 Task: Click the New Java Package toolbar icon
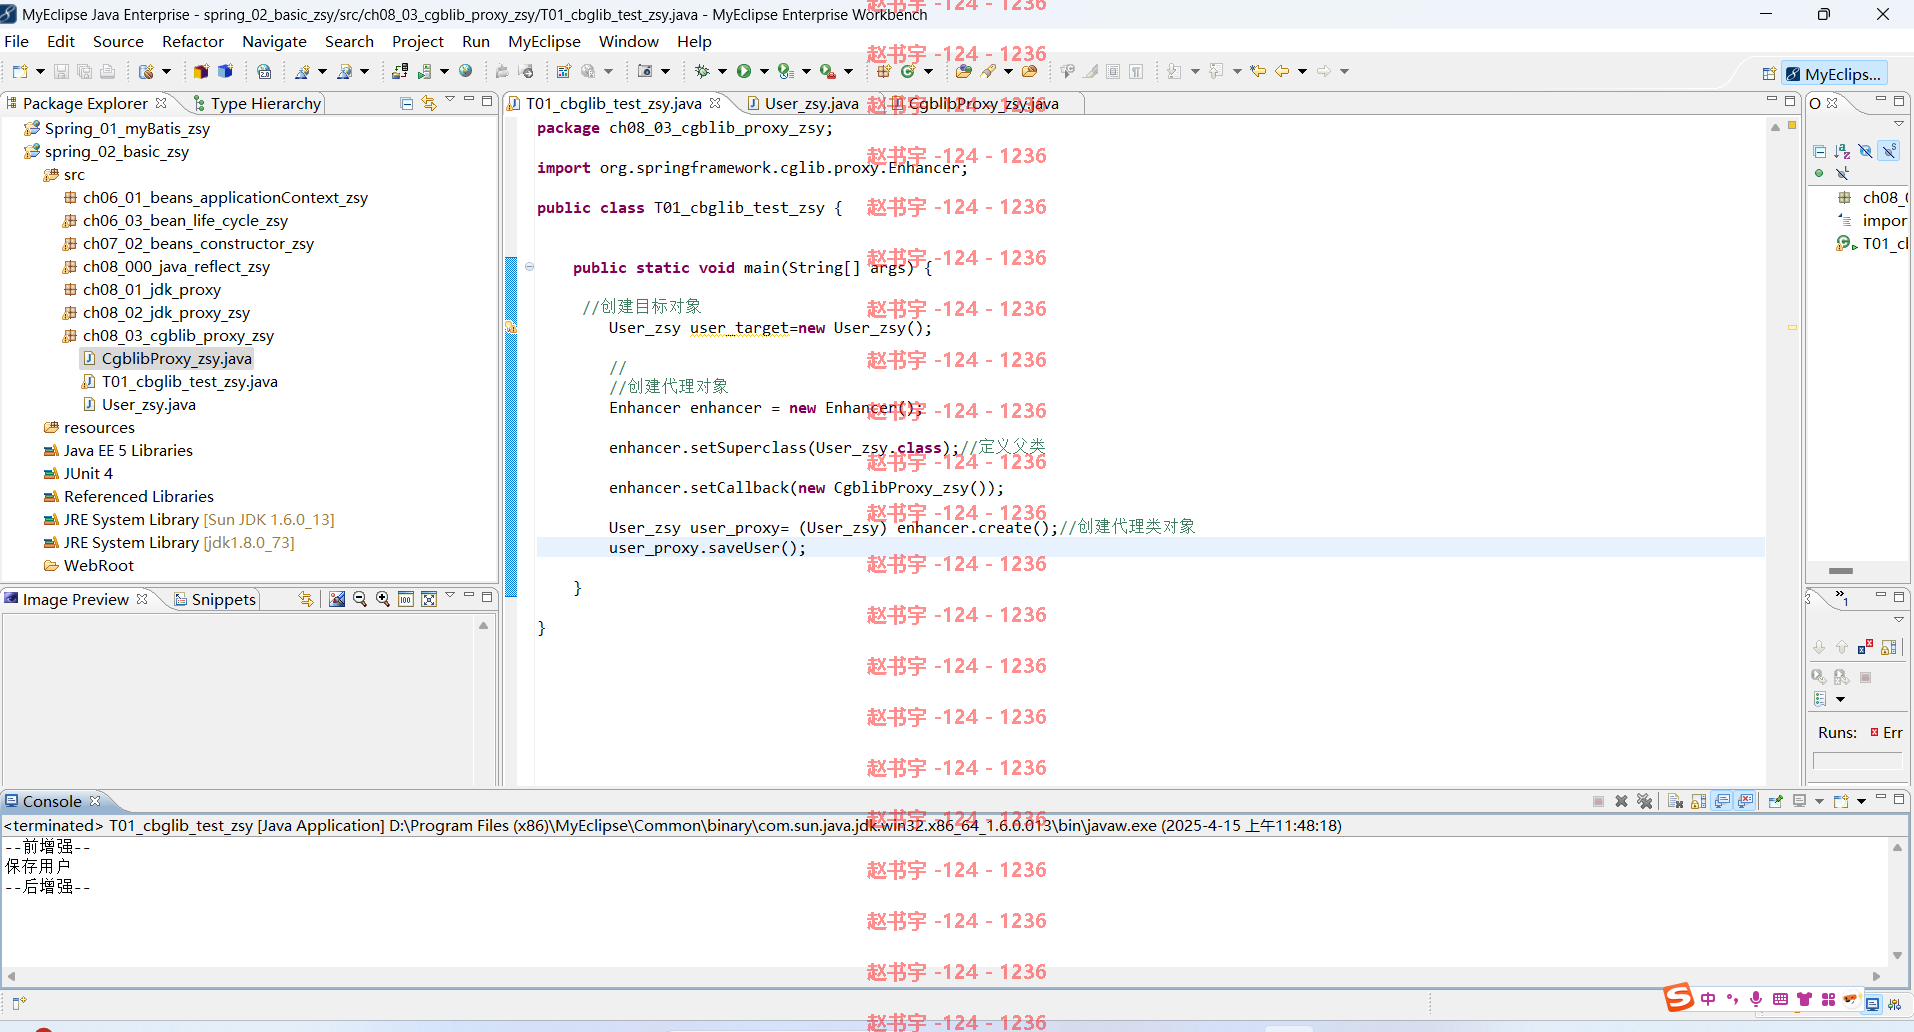pyautogui.click(x=884, y=71)
